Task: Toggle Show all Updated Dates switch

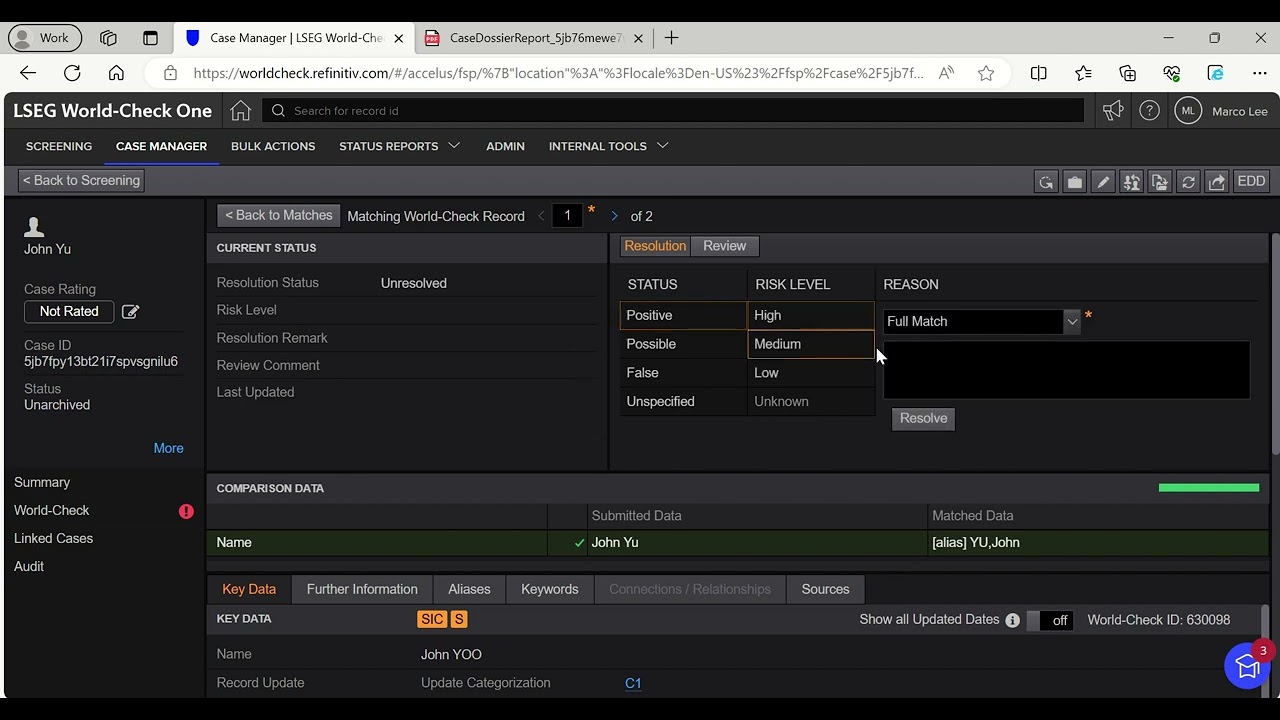Action: click(1050, 620)
